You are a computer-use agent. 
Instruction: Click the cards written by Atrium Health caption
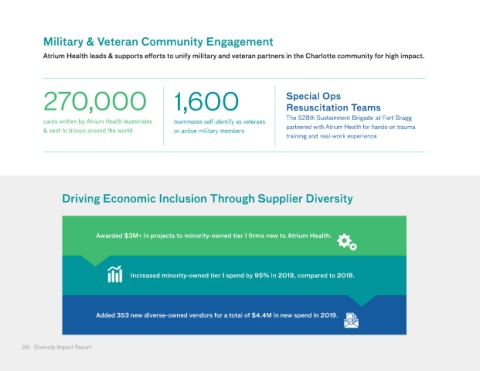98,126
